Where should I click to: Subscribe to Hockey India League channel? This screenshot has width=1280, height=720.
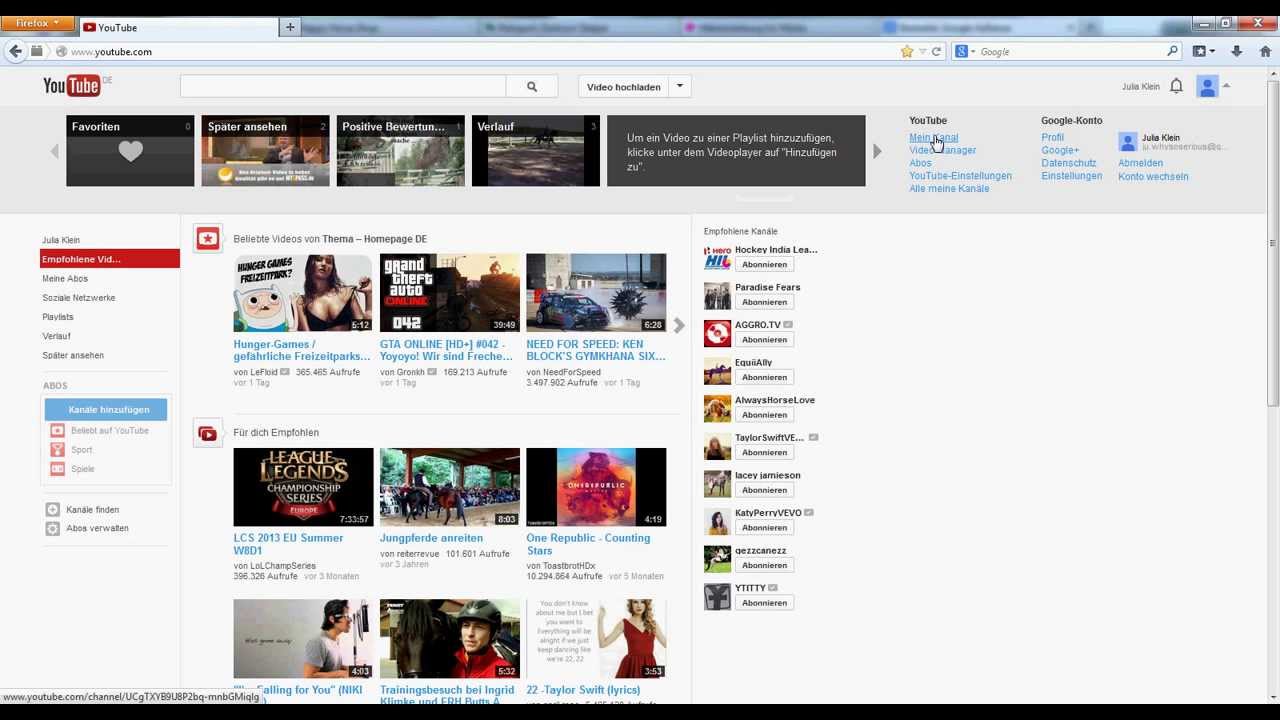(765, 265)
